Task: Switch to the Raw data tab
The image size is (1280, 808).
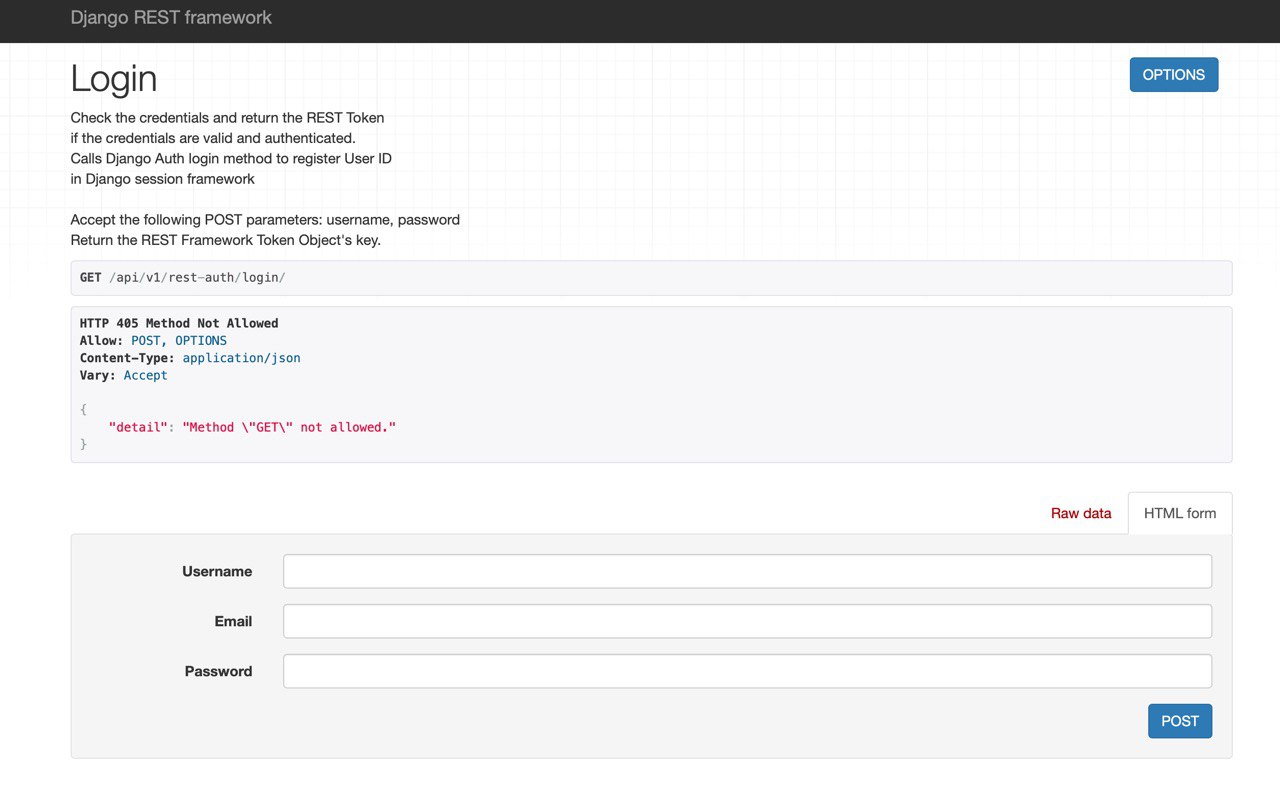Action: coord(1081,513)
